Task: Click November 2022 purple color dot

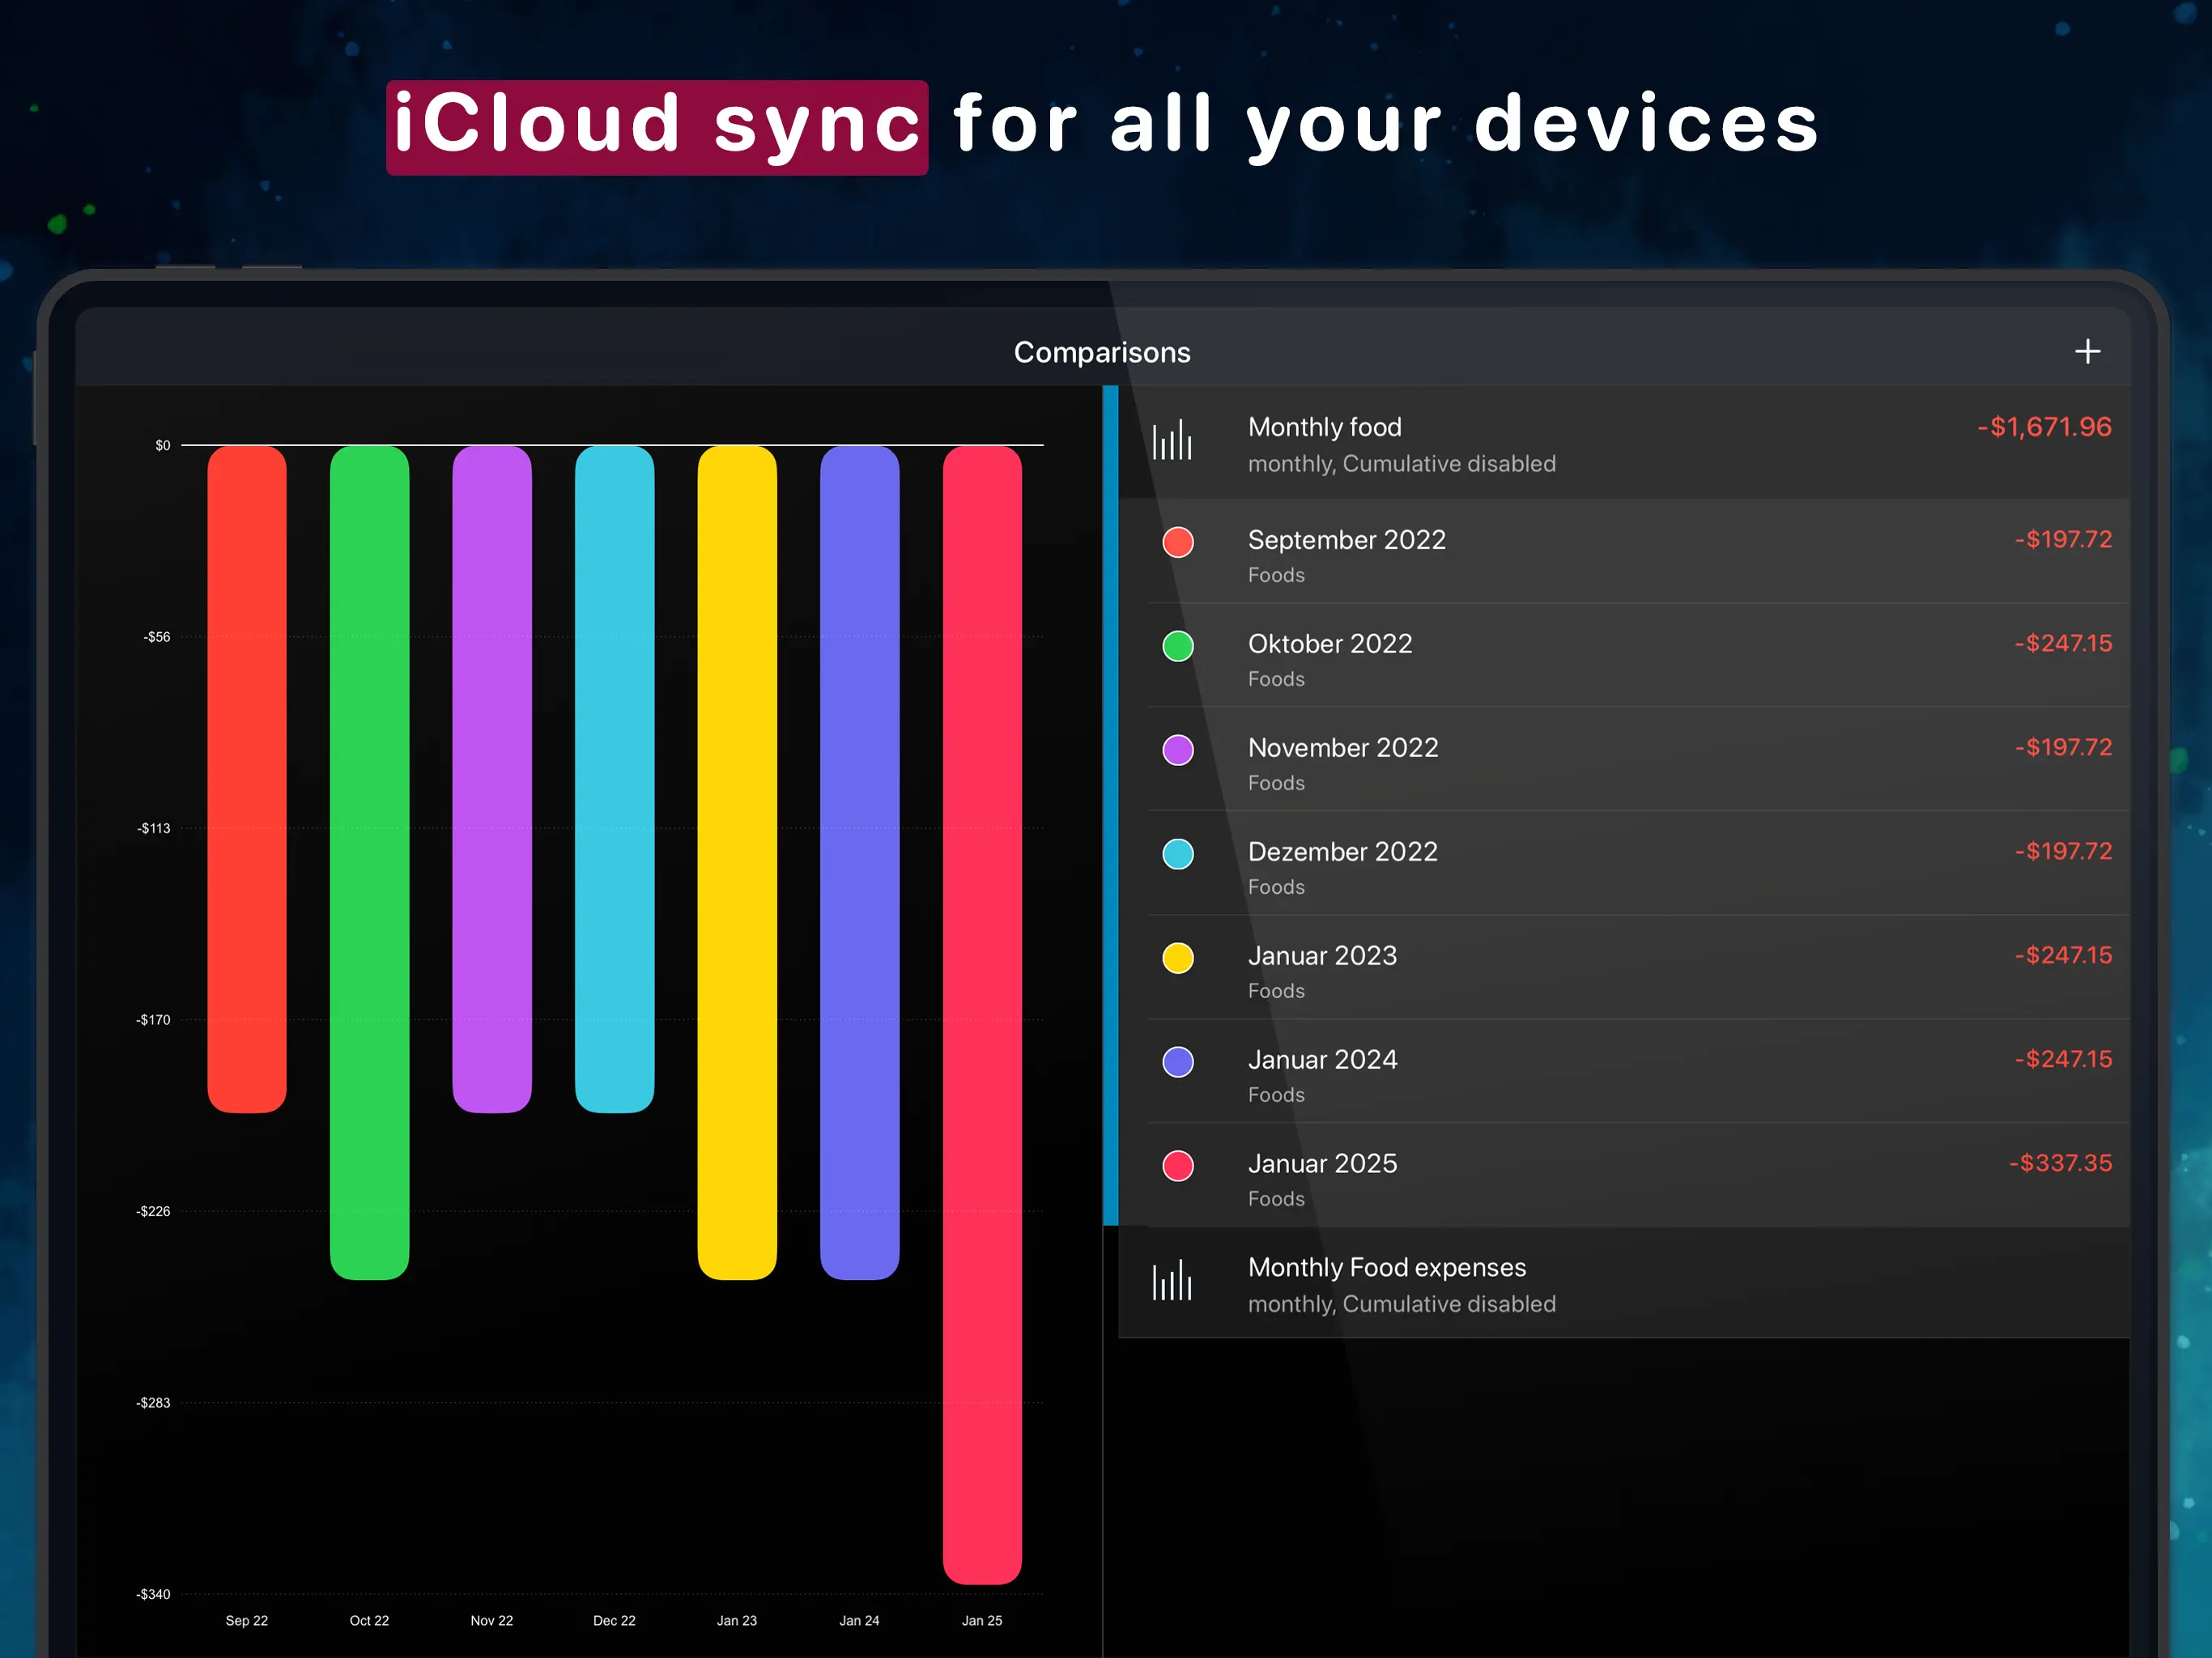Action: tap(1178, 750)
